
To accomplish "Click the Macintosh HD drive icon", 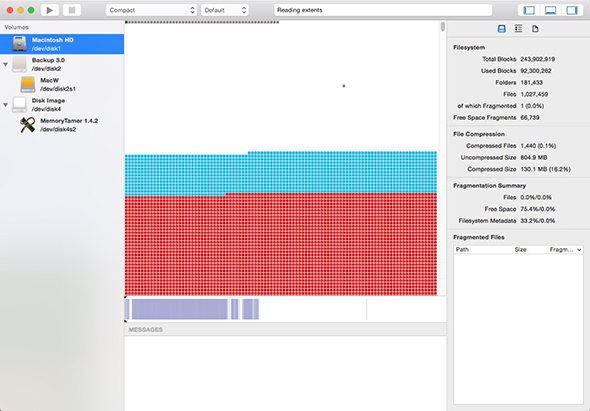I will 20,44.
